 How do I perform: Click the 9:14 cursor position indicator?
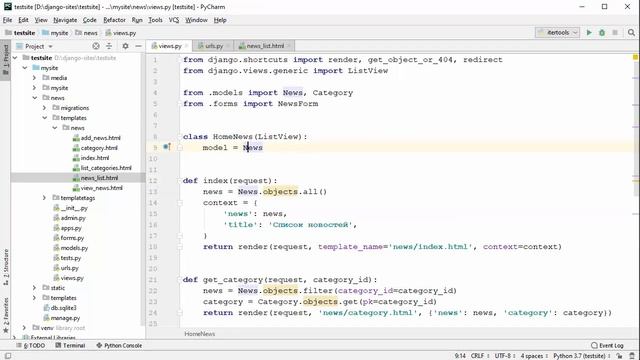click(460, 356)
